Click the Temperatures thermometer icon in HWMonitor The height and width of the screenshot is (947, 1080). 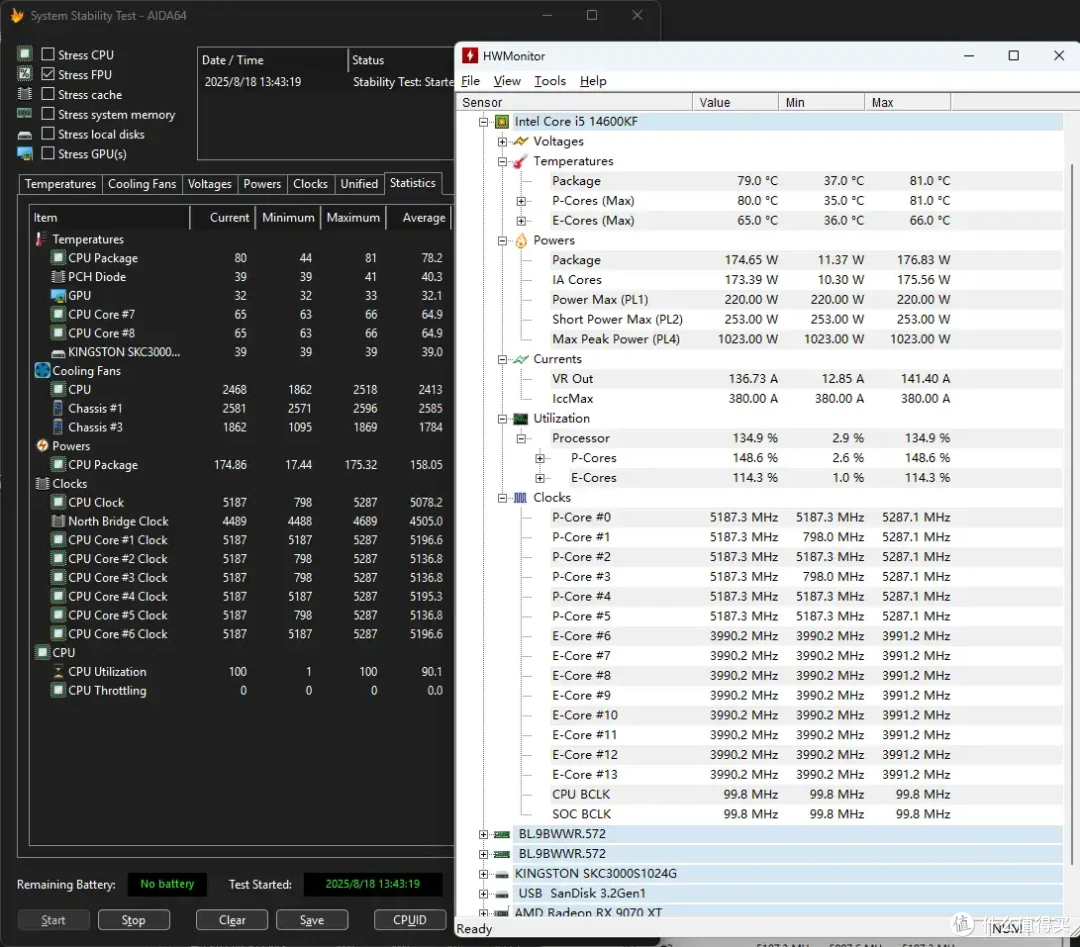521,161
